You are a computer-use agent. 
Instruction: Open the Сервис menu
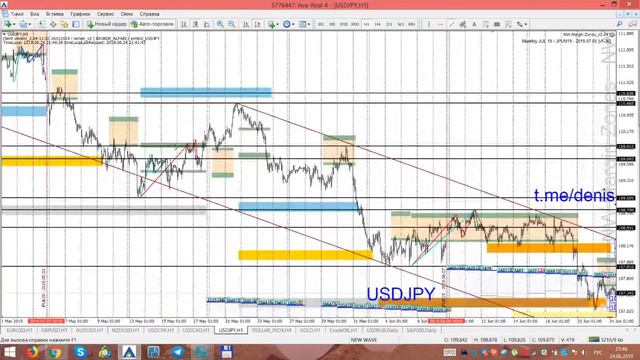pyautogui.click(x=105, y=14)
